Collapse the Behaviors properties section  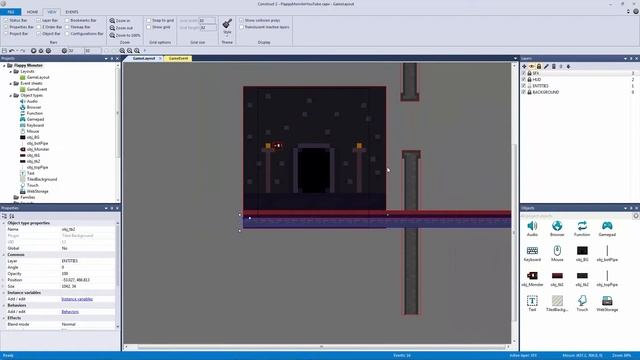pyautogui.click(x=4, y=305)
